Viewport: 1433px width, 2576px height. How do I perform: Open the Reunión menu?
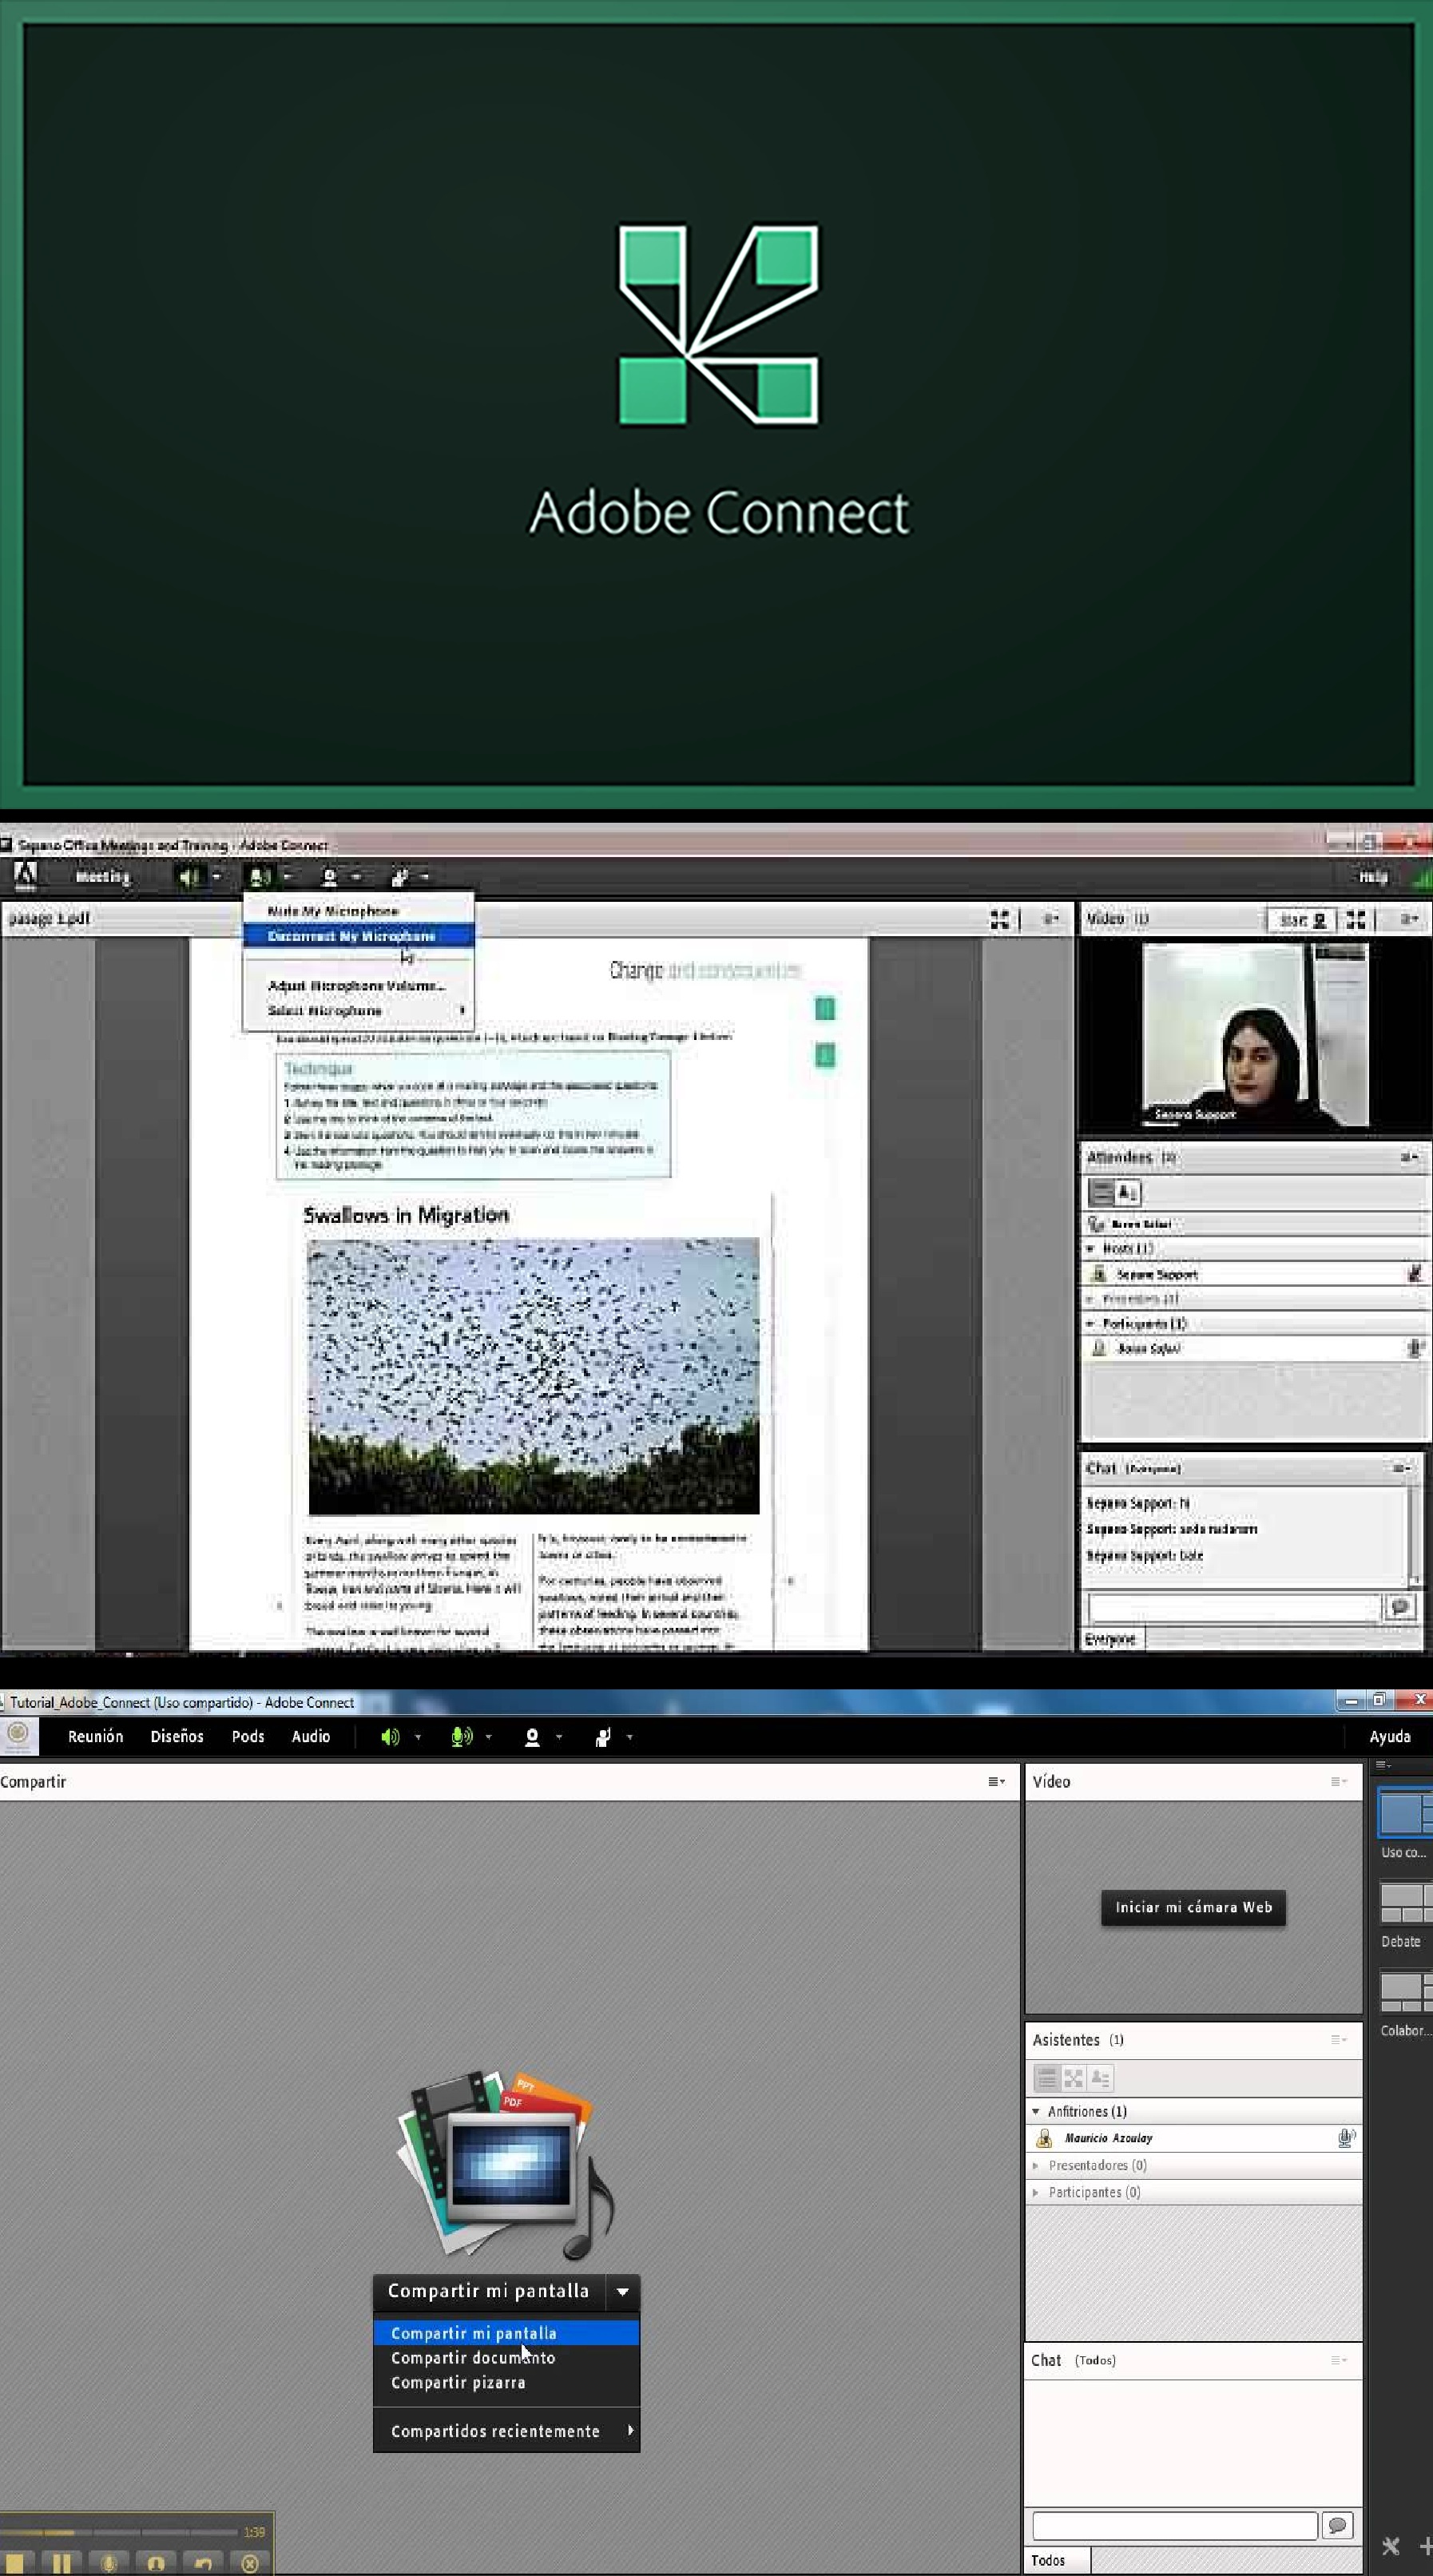(95, 1737)
